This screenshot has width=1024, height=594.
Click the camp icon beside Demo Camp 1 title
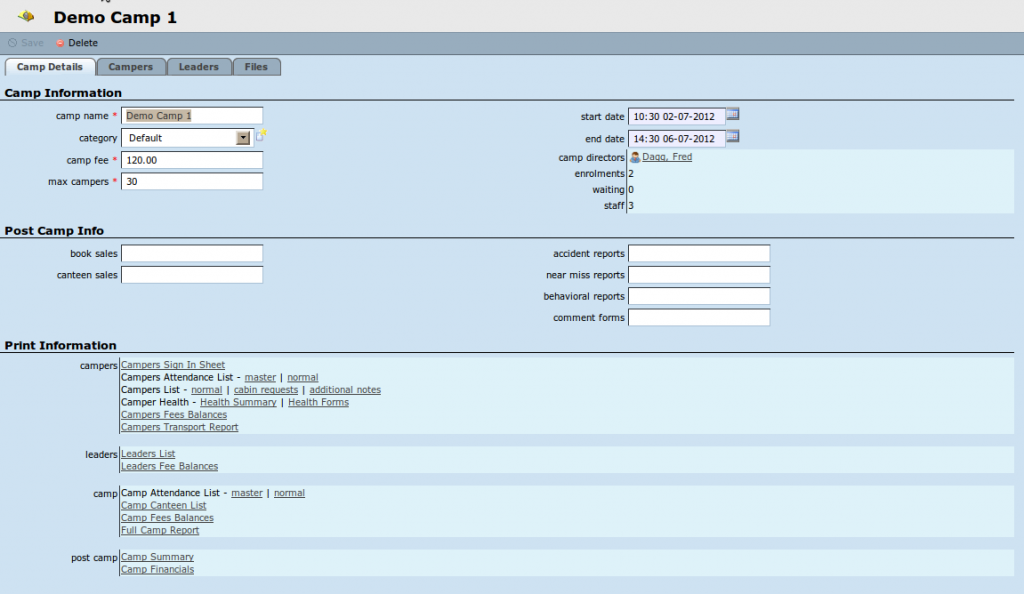pyautogui.click(x=28, y=16)
